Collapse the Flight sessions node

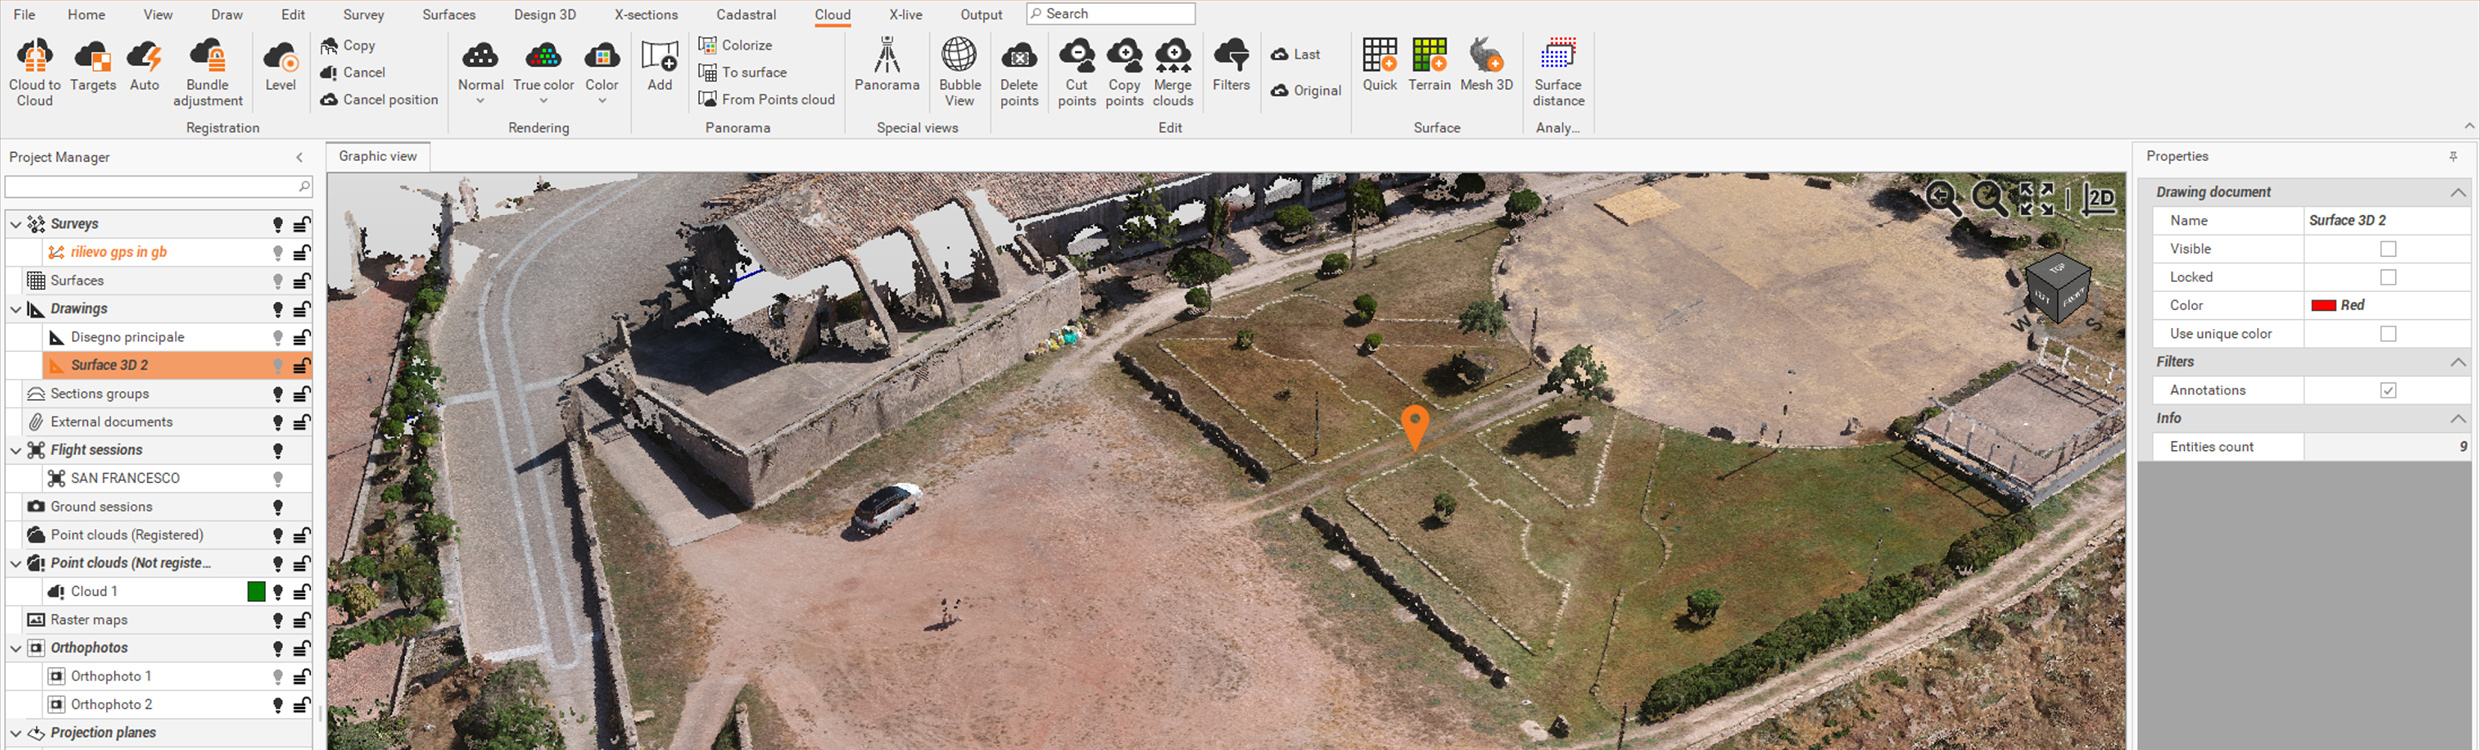pos(16,450)
